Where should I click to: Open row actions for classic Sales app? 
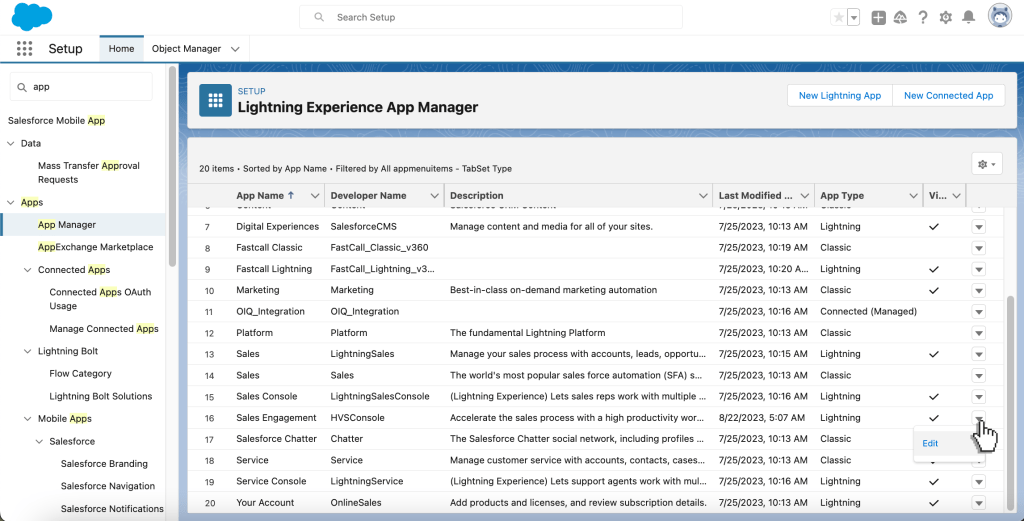978,375
